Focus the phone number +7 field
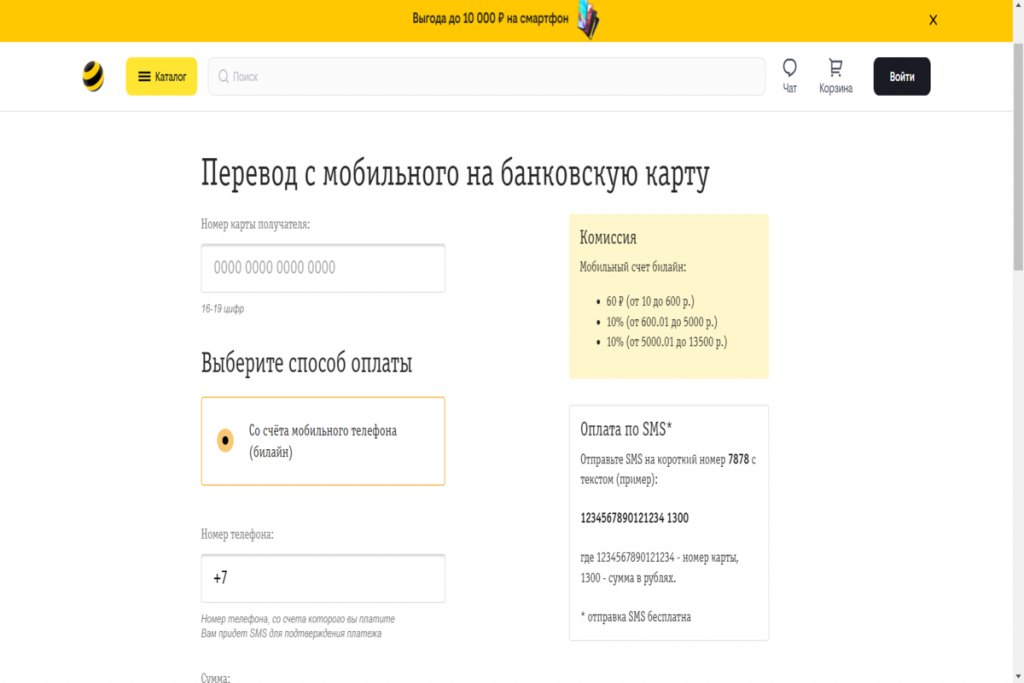 coord(323,578)
